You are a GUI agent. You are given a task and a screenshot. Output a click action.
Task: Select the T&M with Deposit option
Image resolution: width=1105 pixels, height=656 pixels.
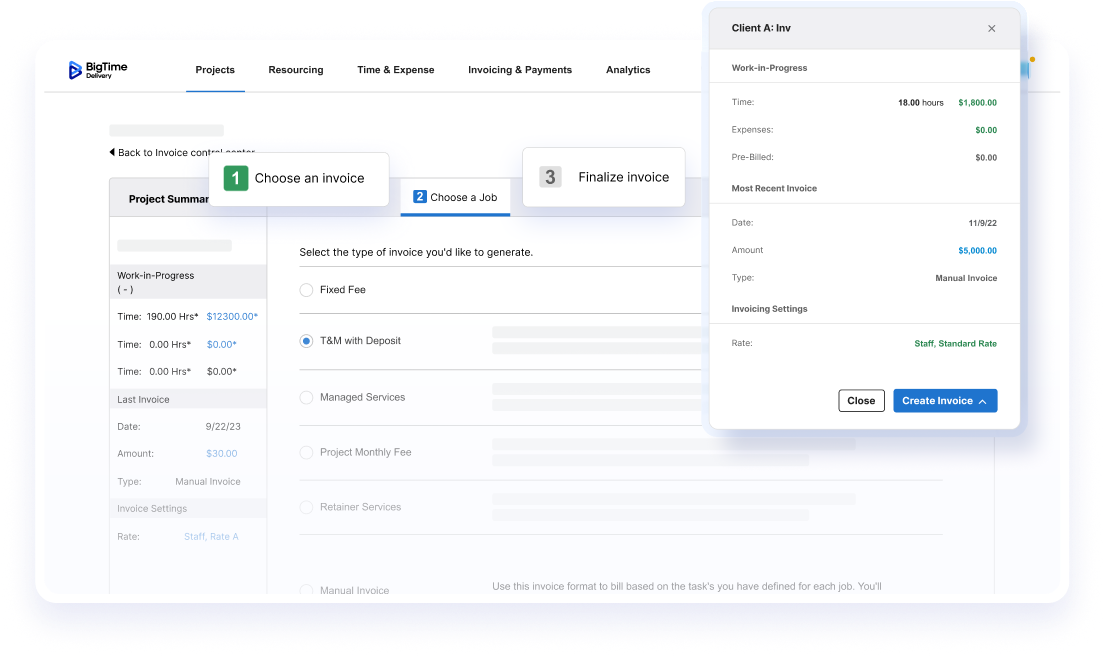[307, 341]
